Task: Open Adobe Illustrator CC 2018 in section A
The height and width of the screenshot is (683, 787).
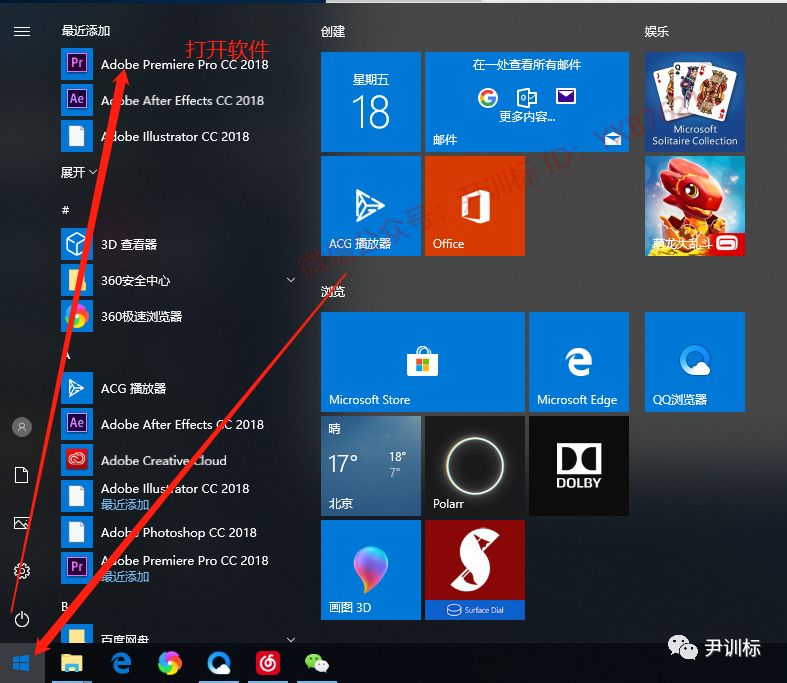Action: (x=178, y=496)
